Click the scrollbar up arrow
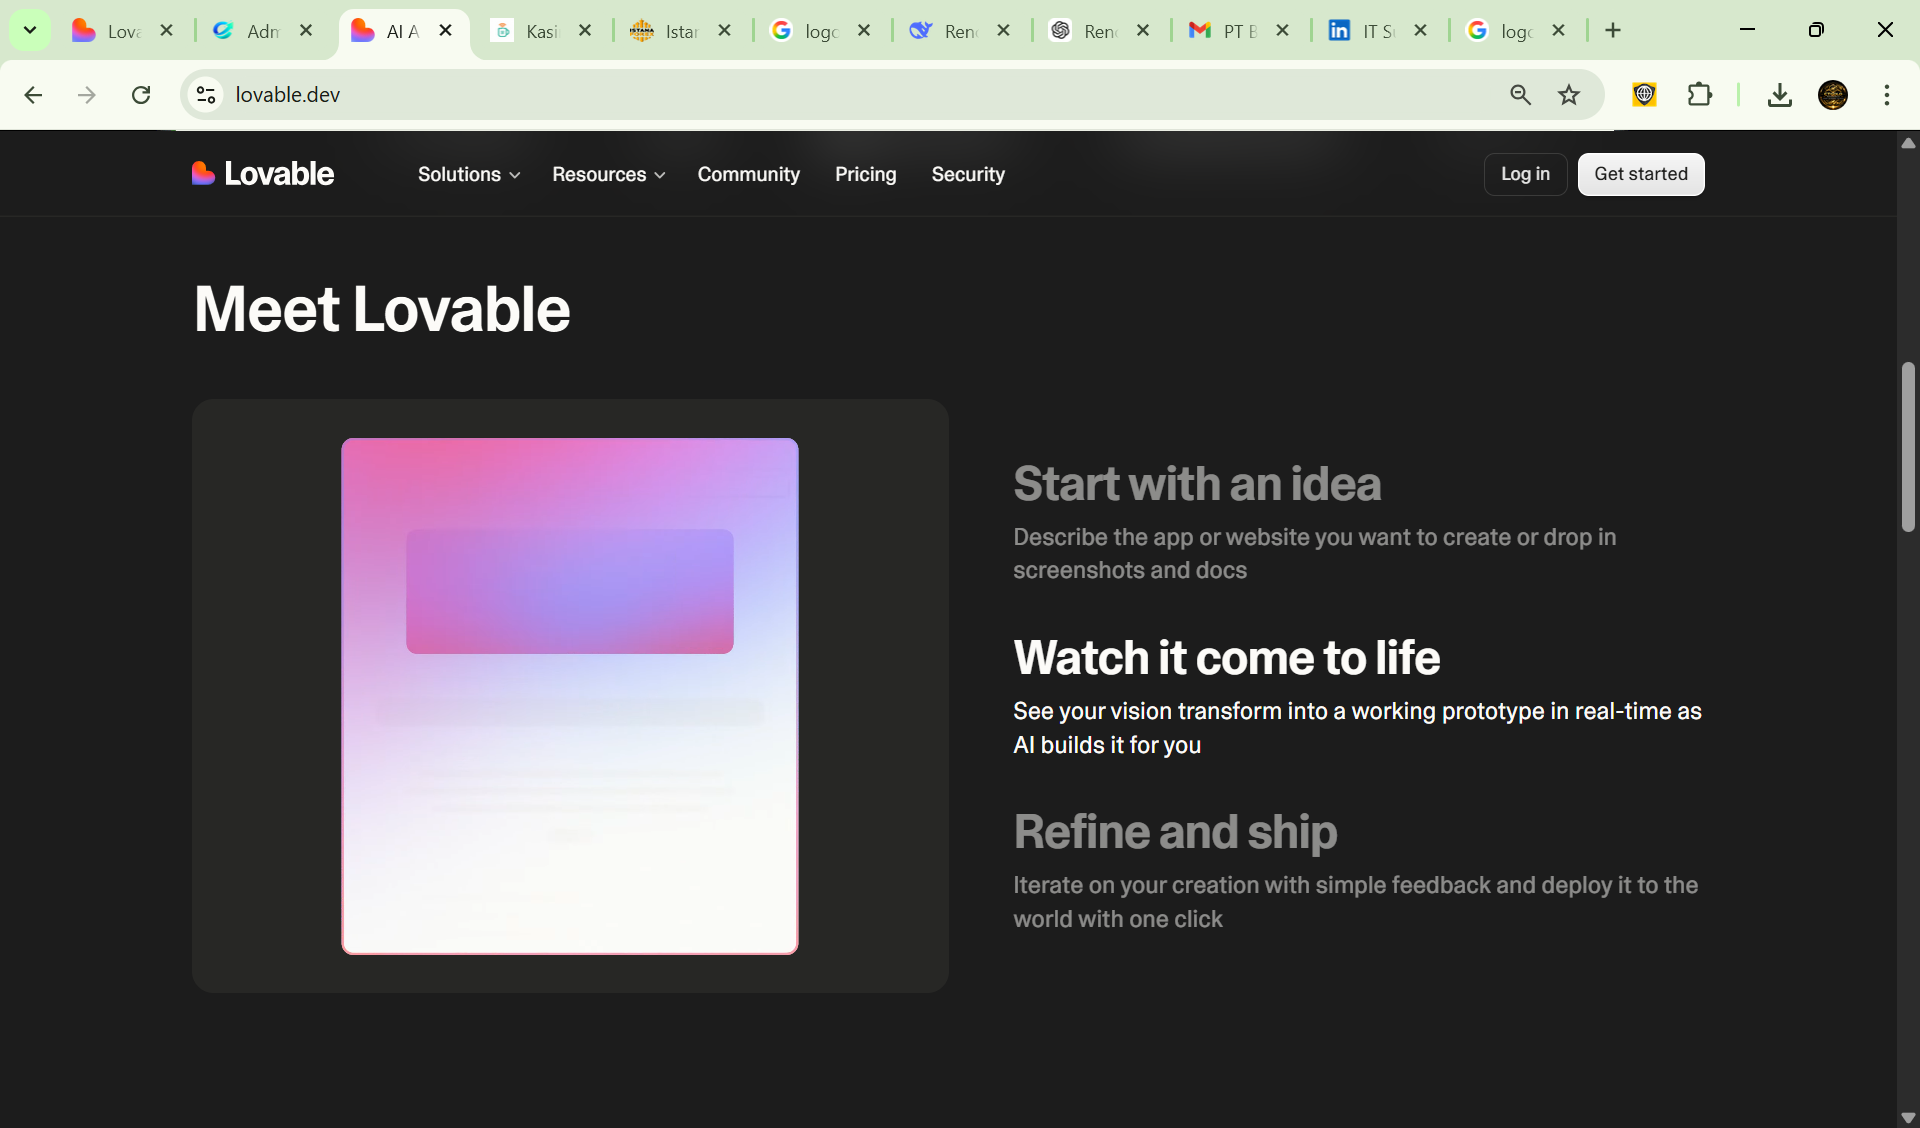Screen dimensions: 1920x1128 (x=1908, y=143)
